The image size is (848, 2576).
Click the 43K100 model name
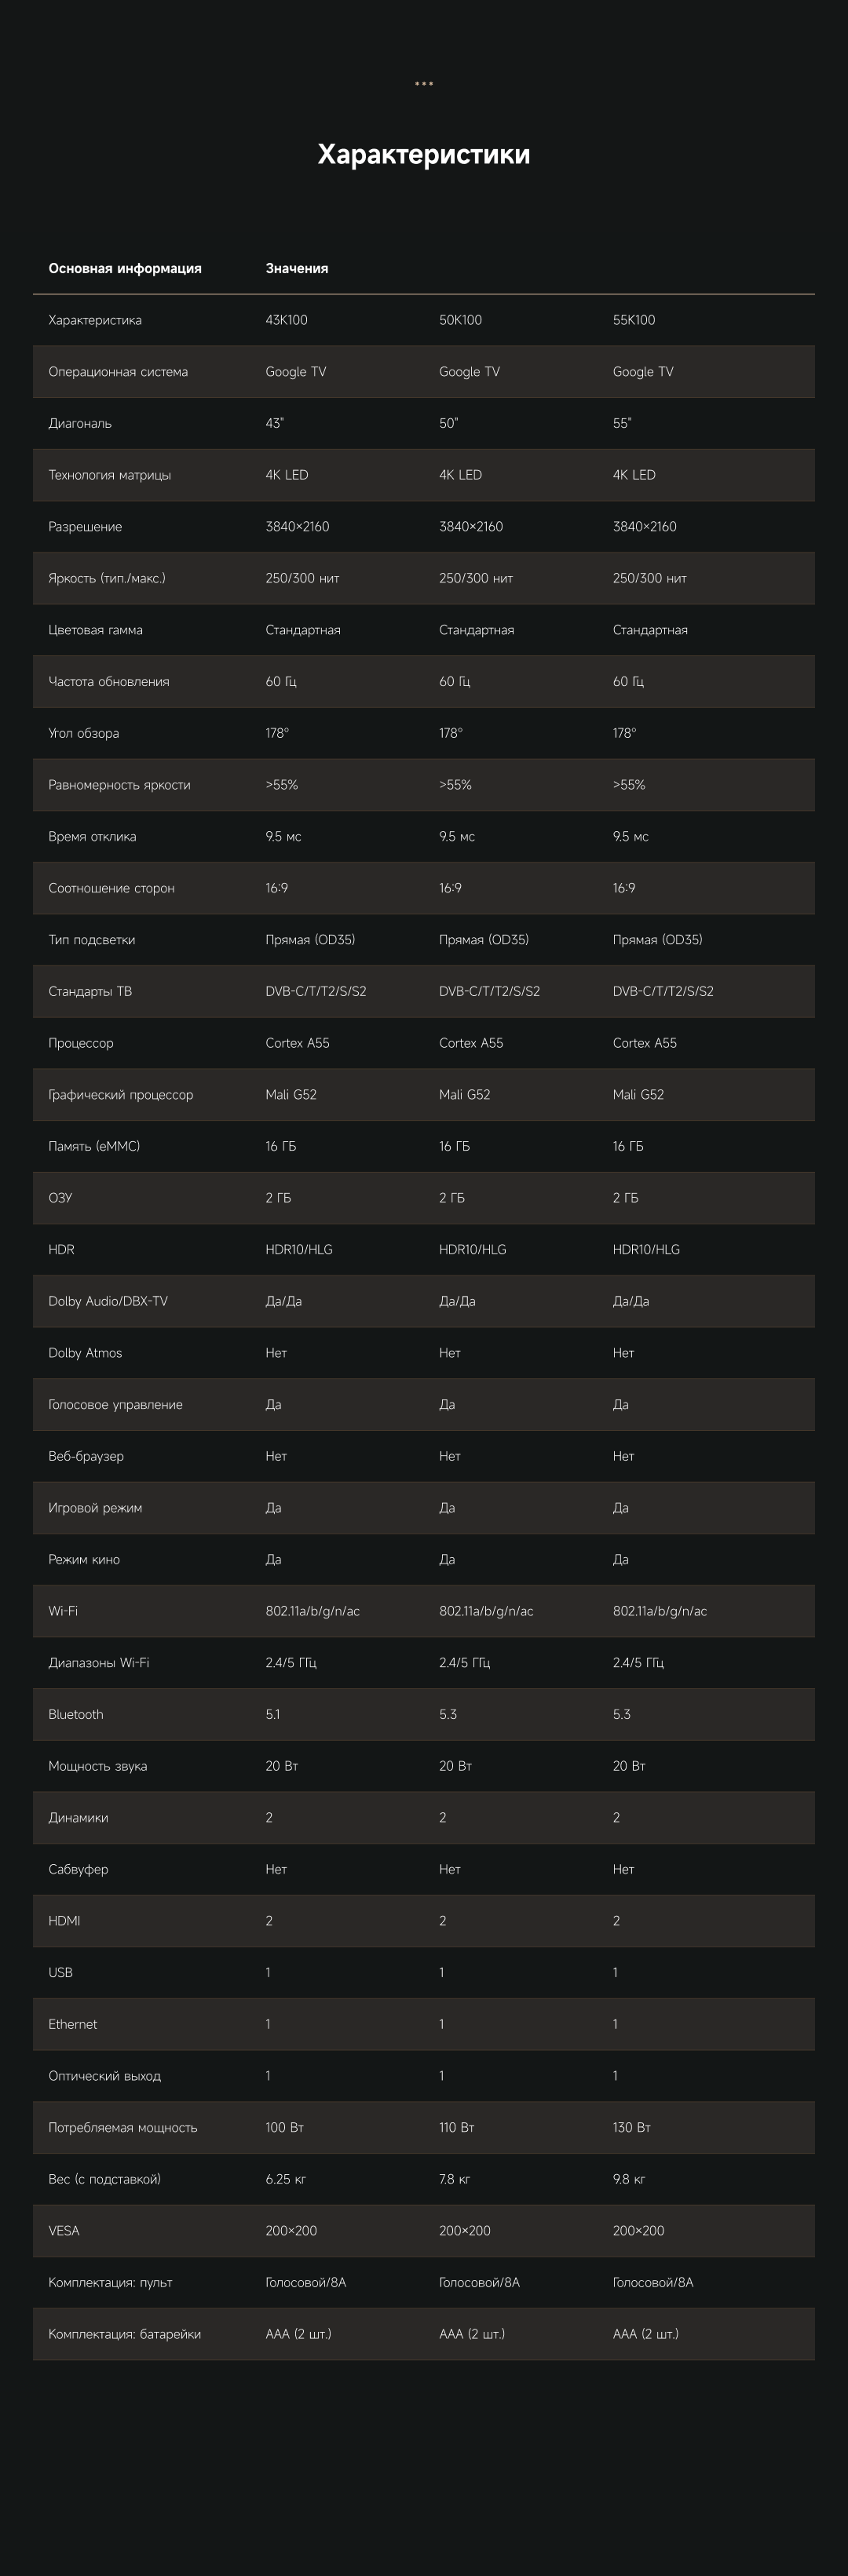[x=287, y=320]
